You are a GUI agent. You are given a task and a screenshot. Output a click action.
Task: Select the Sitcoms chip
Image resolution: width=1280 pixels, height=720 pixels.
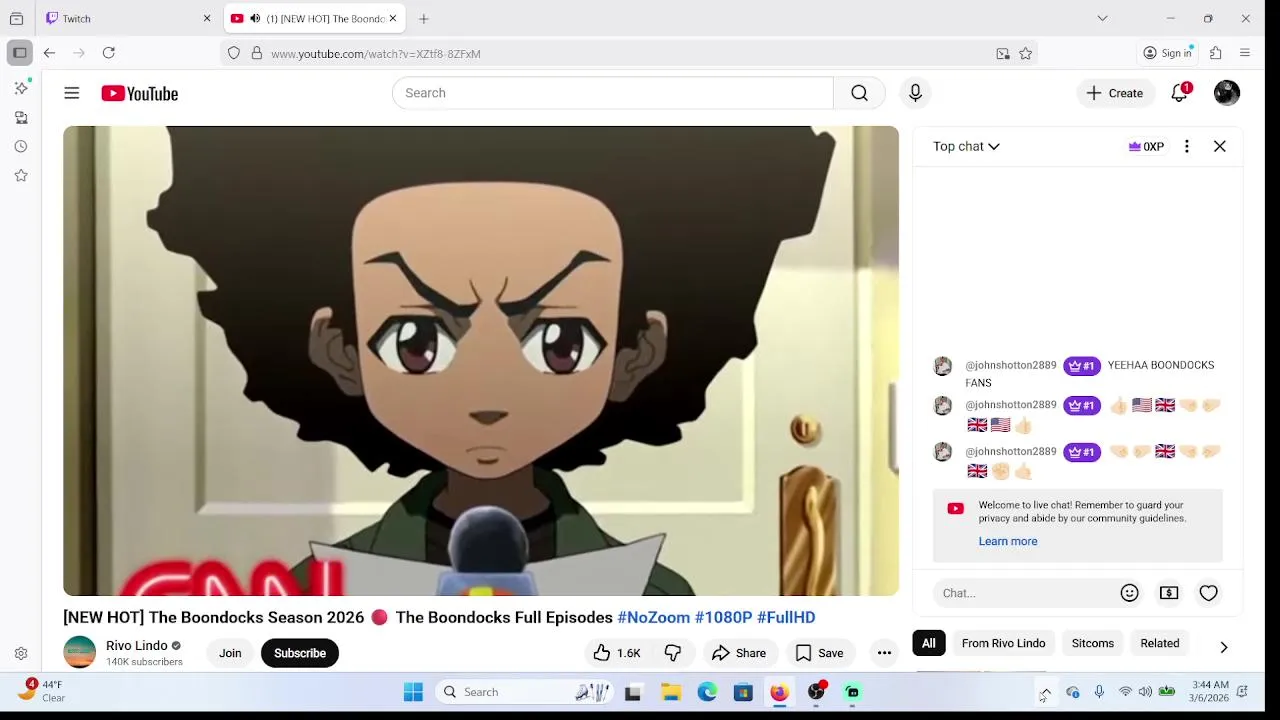click(1093, 643)
